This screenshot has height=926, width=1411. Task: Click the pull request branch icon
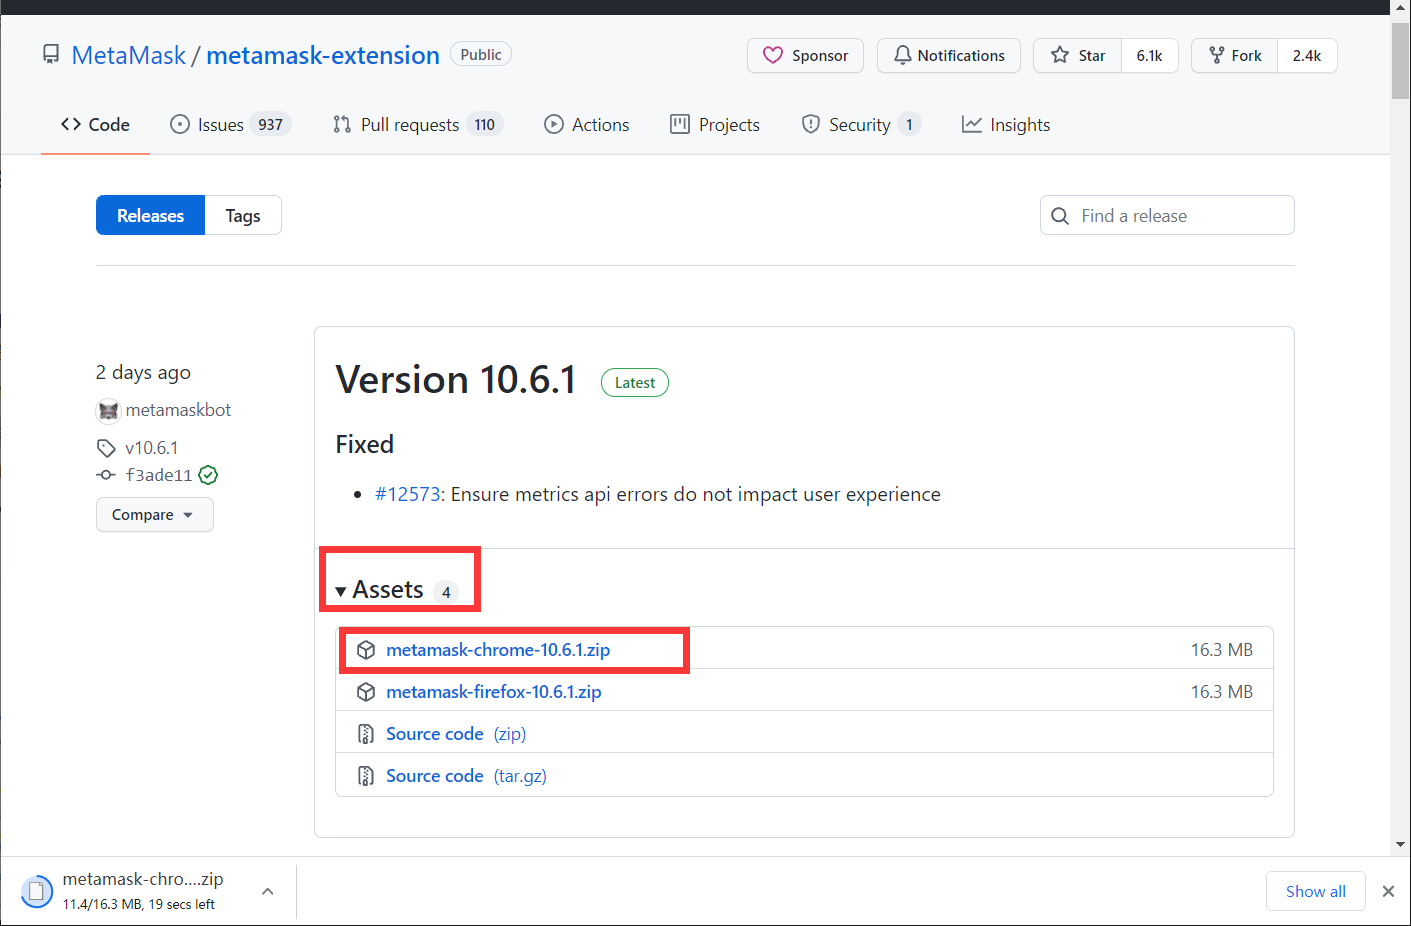click(x=342, y=124)
